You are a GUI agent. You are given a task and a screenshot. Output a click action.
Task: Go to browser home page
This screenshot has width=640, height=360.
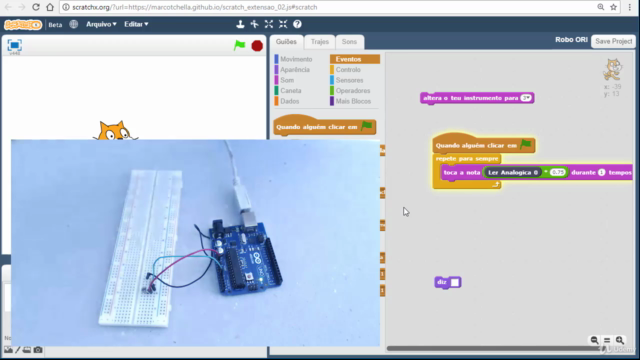pos(50,7)
